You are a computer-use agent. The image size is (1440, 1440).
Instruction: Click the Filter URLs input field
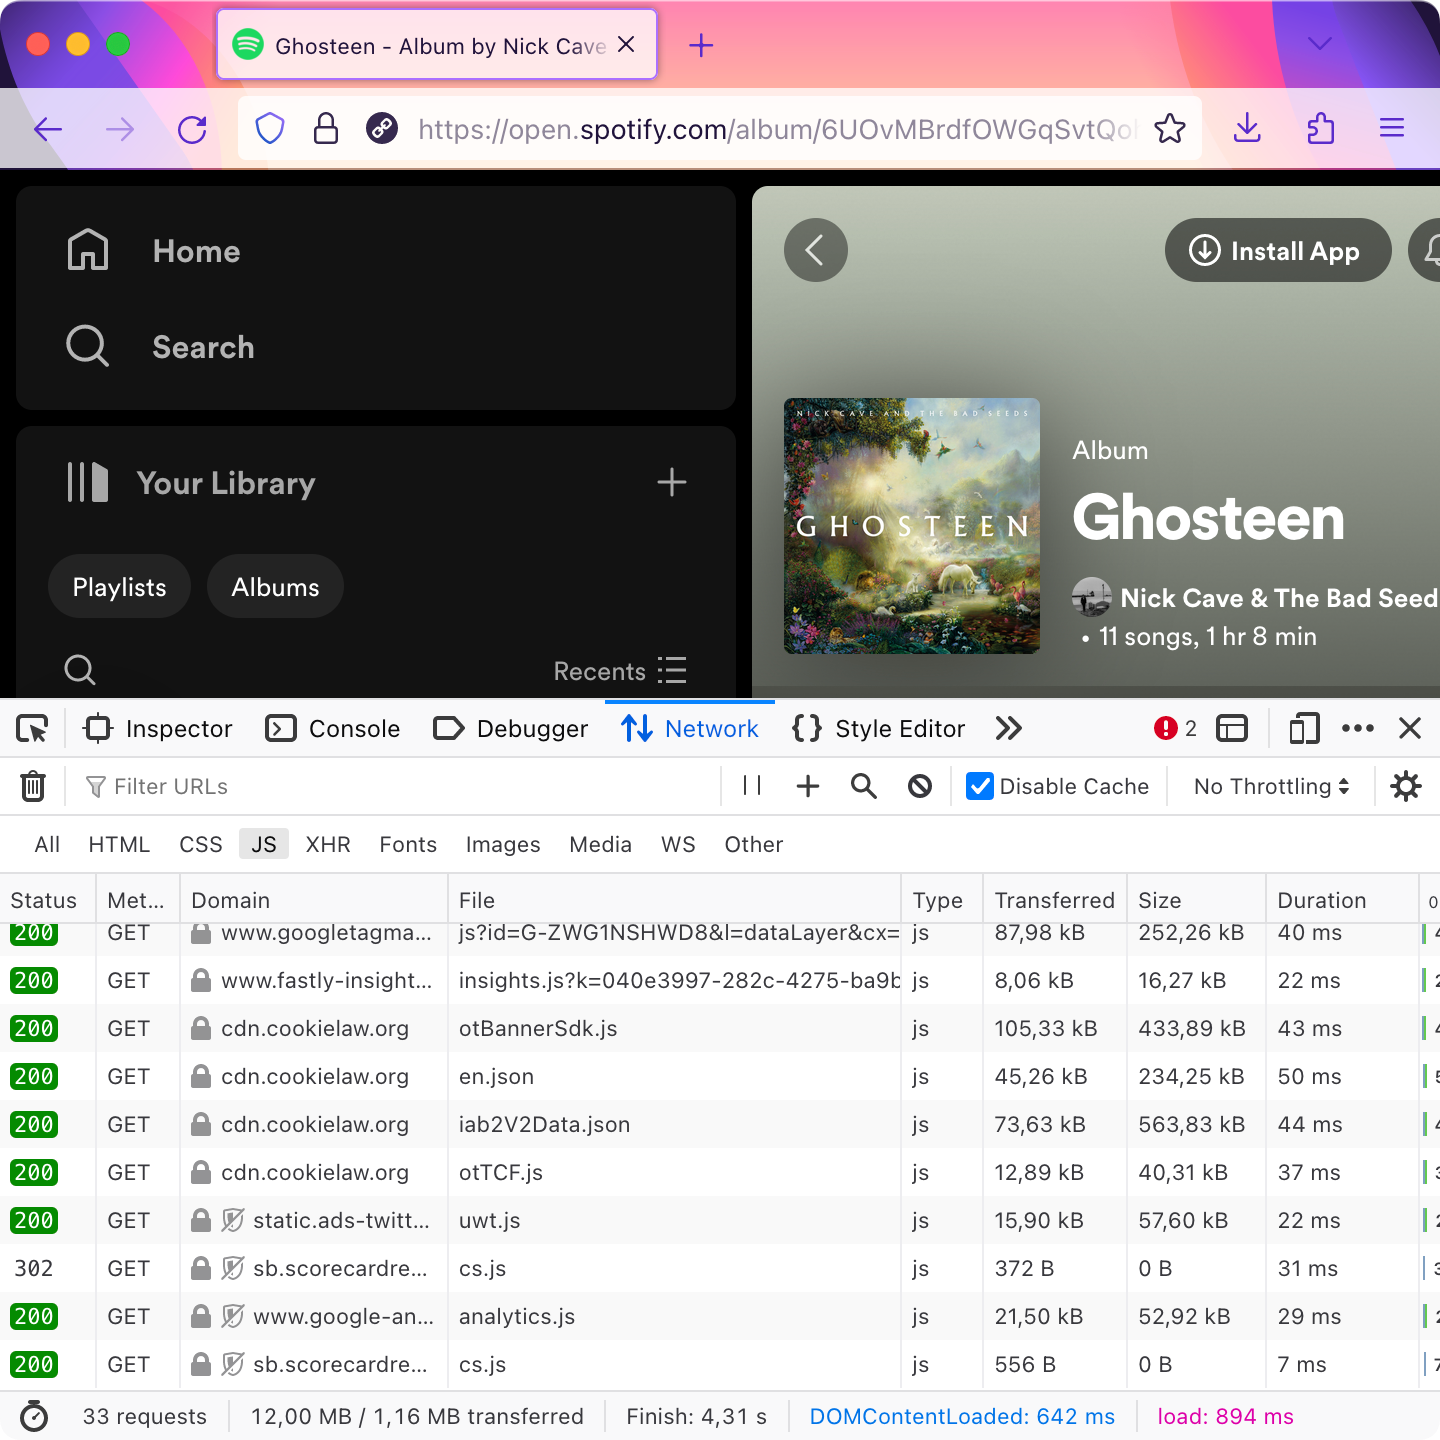[400, 787]
